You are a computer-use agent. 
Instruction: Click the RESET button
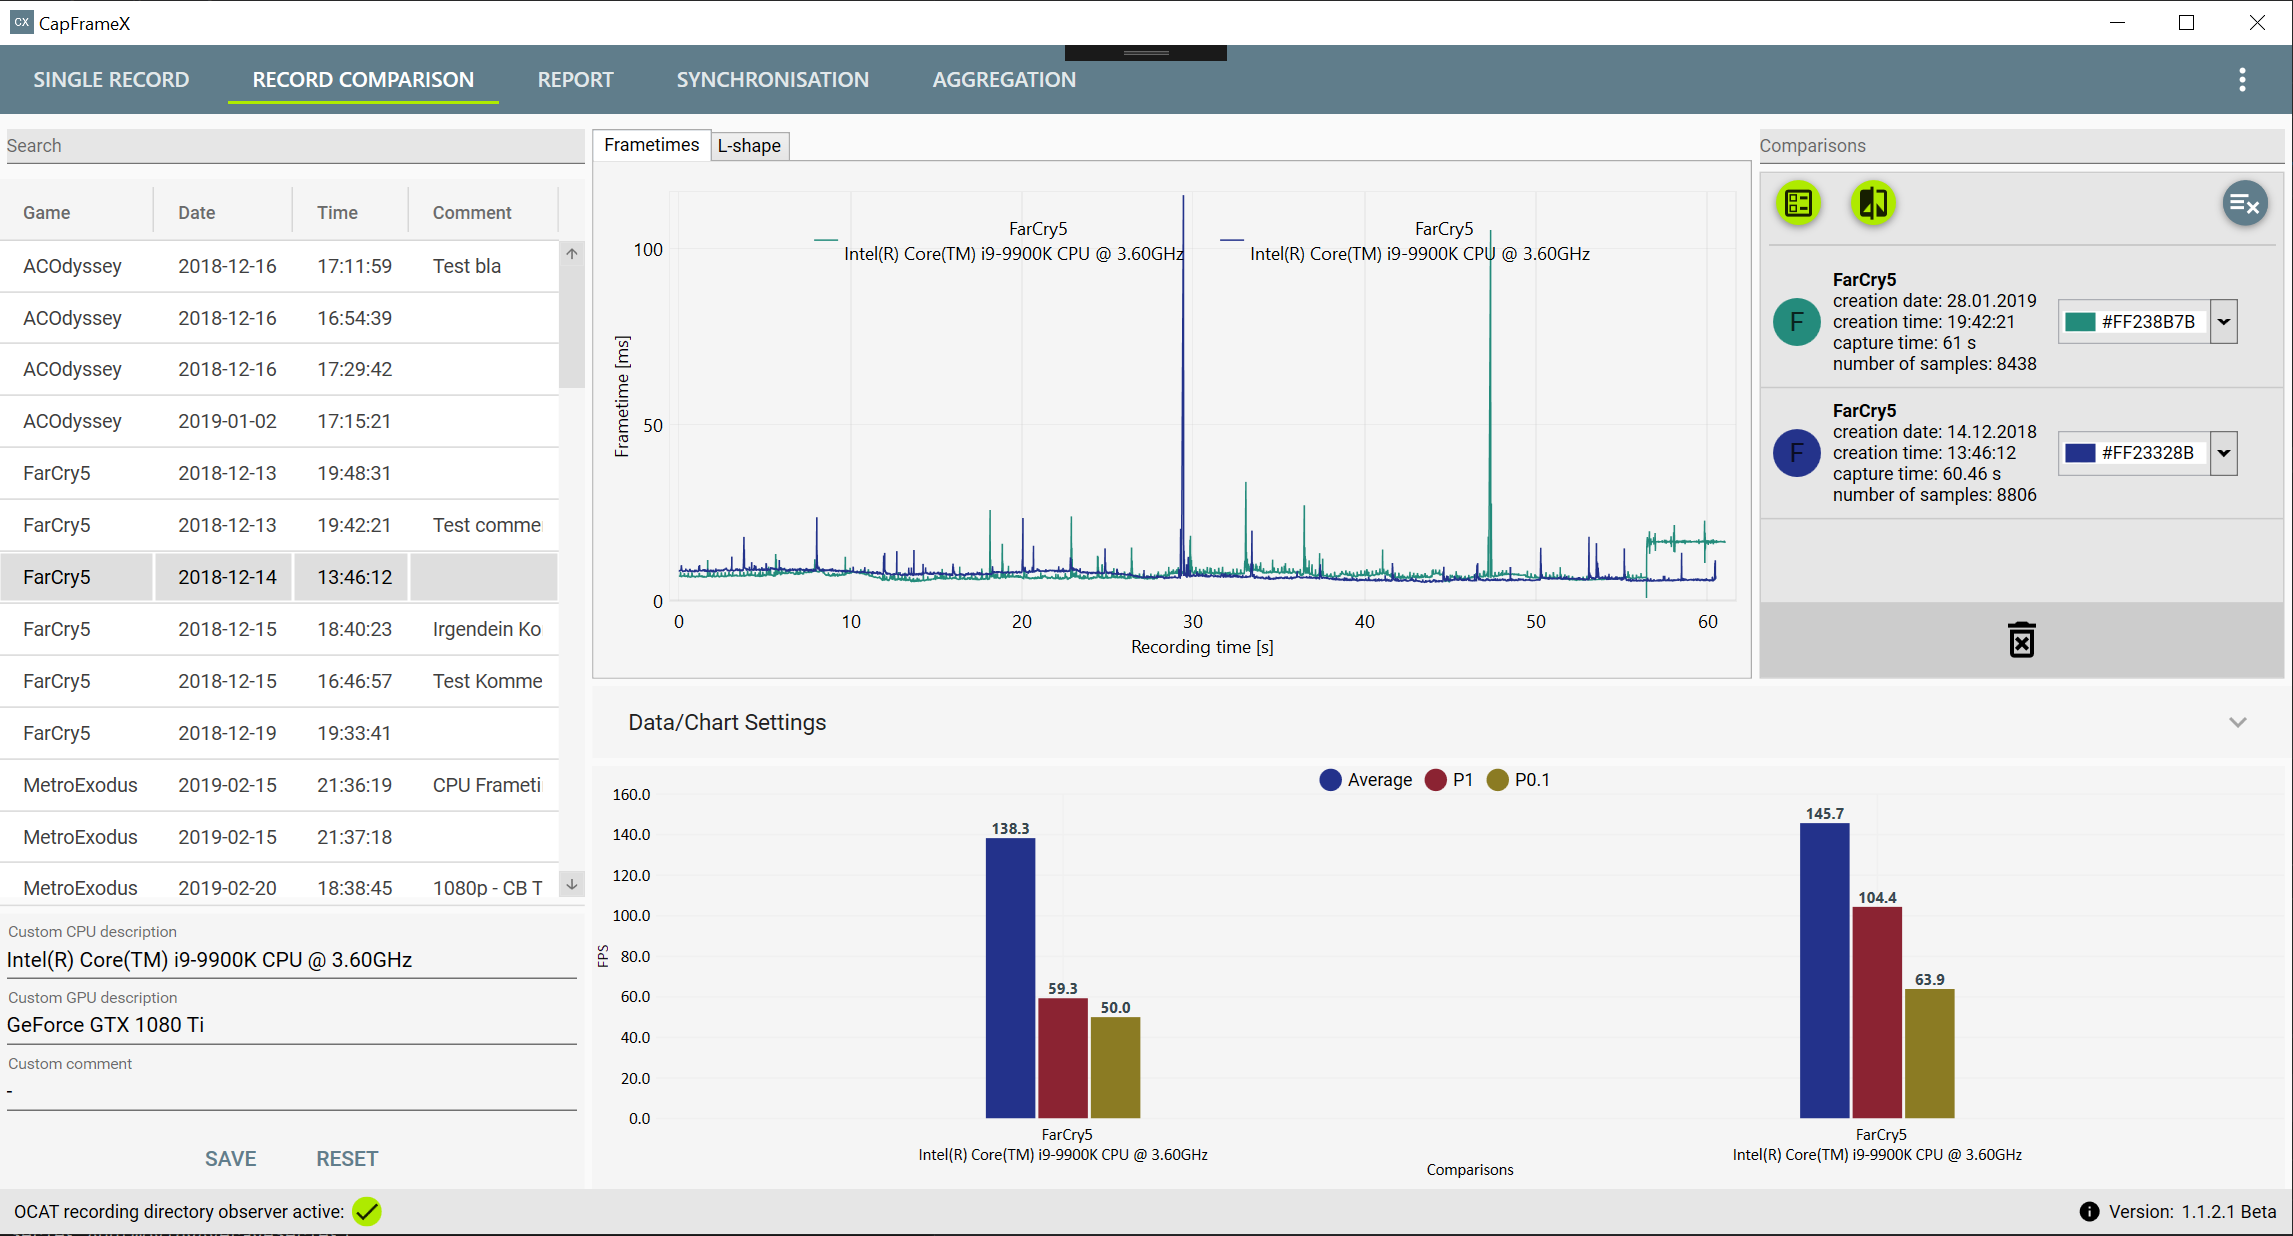(347, 1158)
